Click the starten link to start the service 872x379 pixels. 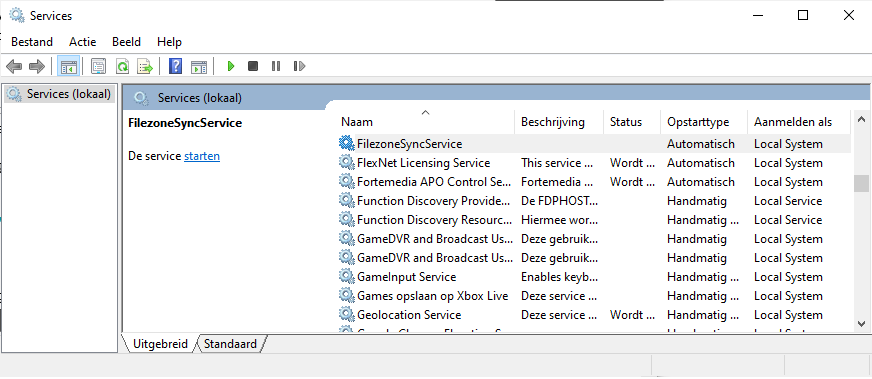tap(202, 156)
